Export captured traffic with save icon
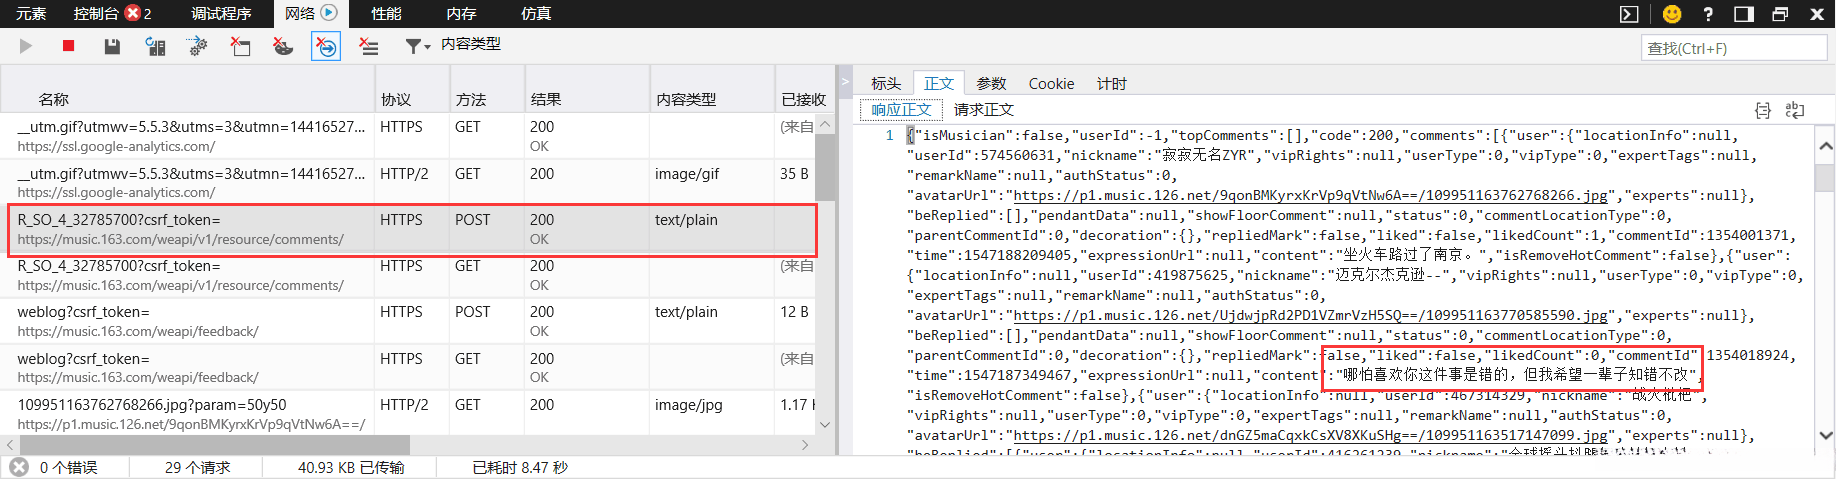Screen dimensions: 1836x479 point(112,46)
